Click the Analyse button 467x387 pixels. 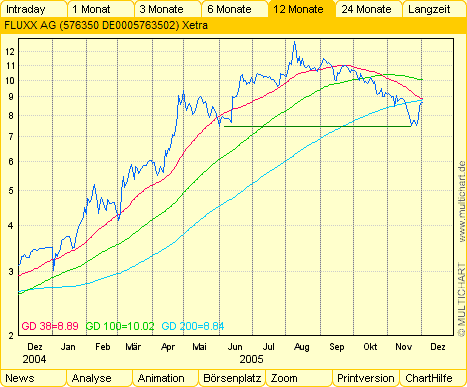tap(99, 378)
